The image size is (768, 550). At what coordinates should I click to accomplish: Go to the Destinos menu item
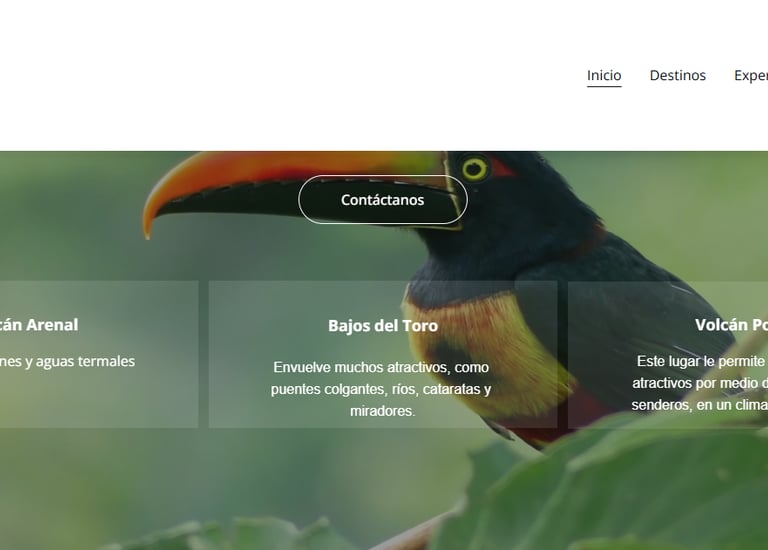(677, 75)
